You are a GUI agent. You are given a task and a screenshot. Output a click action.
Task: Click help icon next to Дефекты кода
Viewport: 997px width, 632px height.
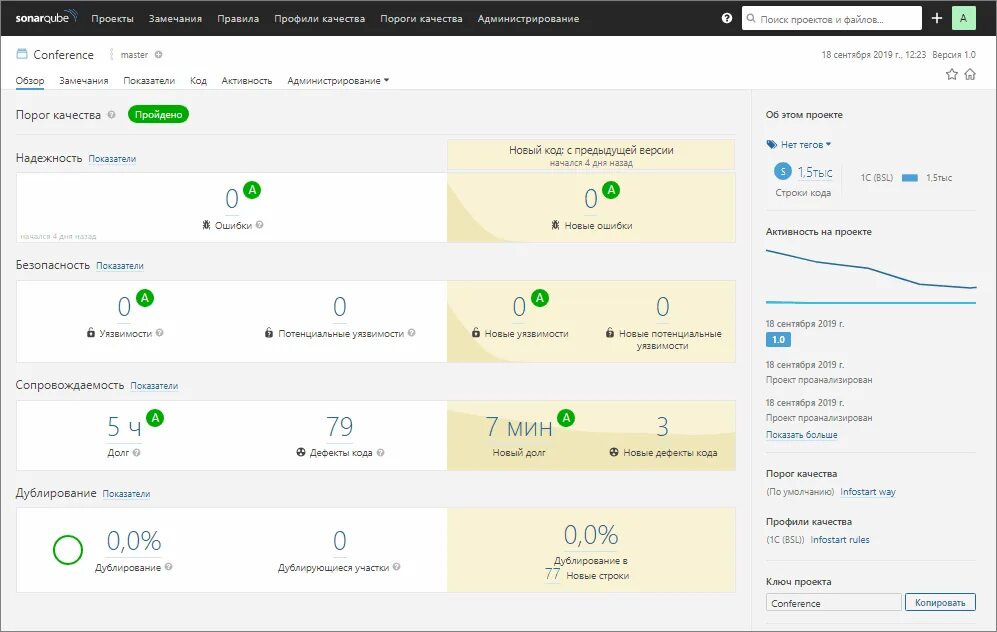coord(380,453)
